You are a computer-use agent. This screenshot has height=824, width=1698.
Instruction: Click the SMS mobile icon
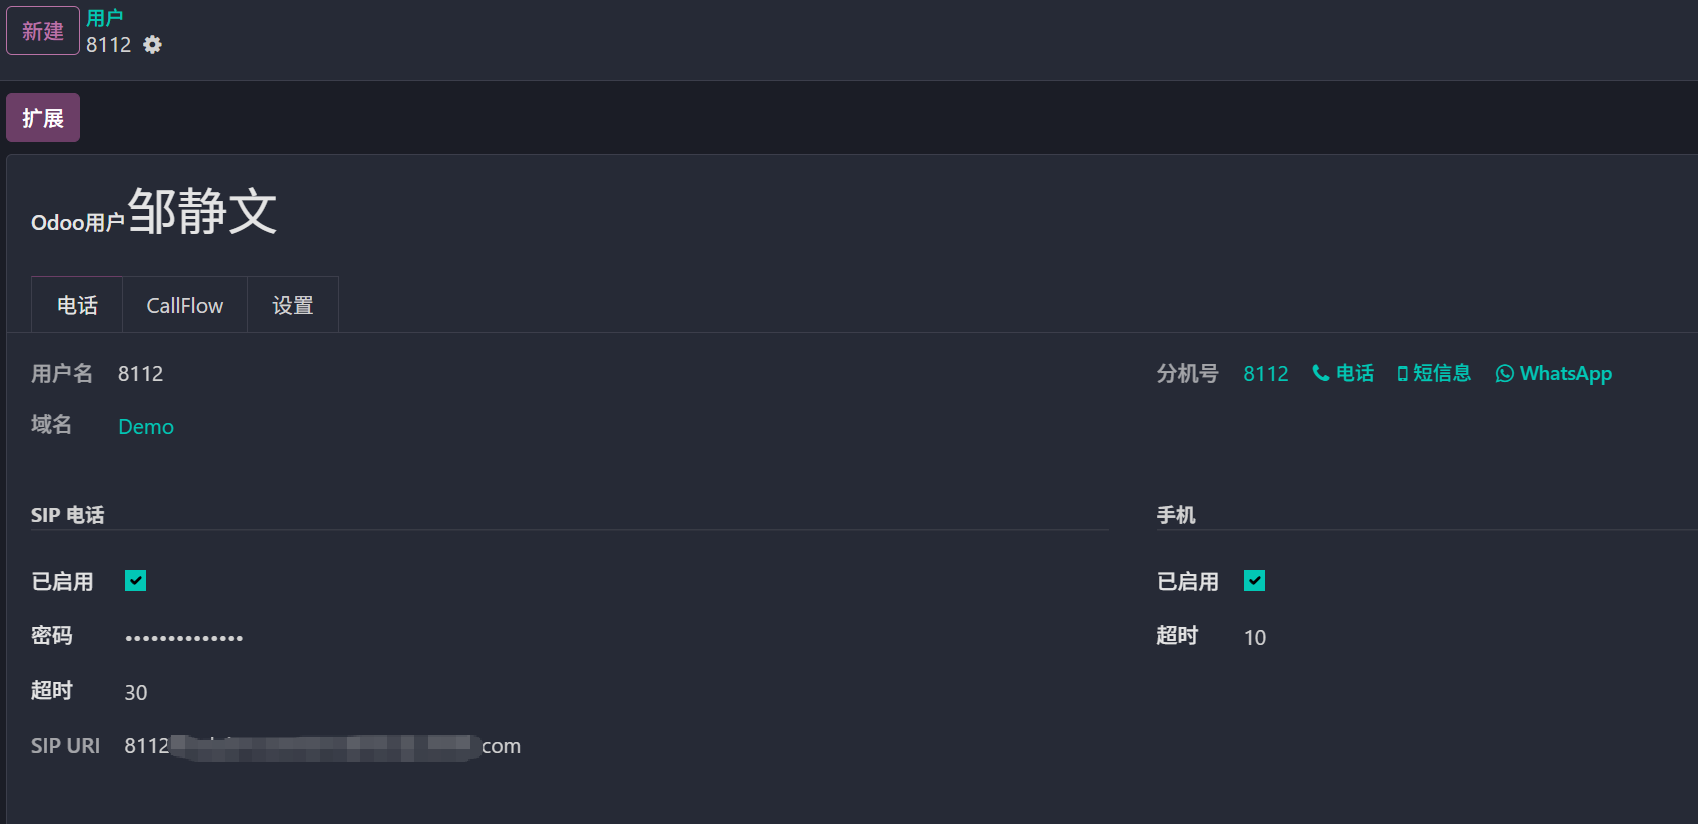click(x=1402, y=374)
